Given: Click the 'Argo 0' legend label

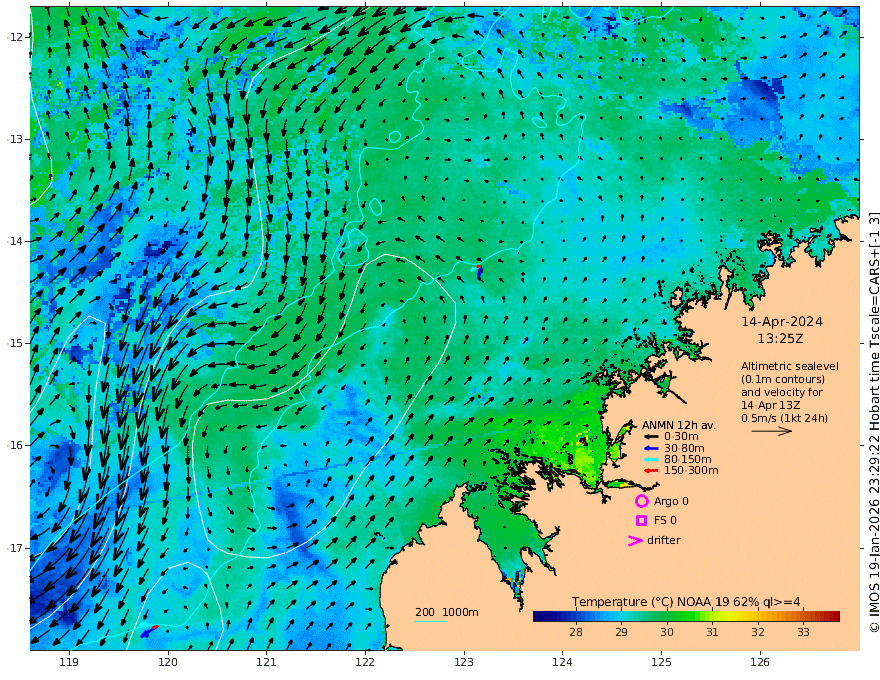Looking at the screenshot, I should (x=671, y=502).
